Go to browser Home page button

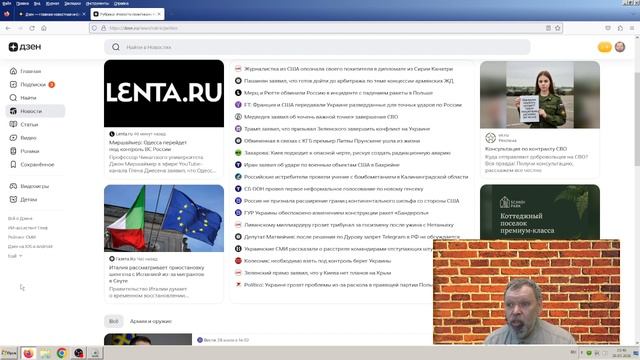point(44,28)
